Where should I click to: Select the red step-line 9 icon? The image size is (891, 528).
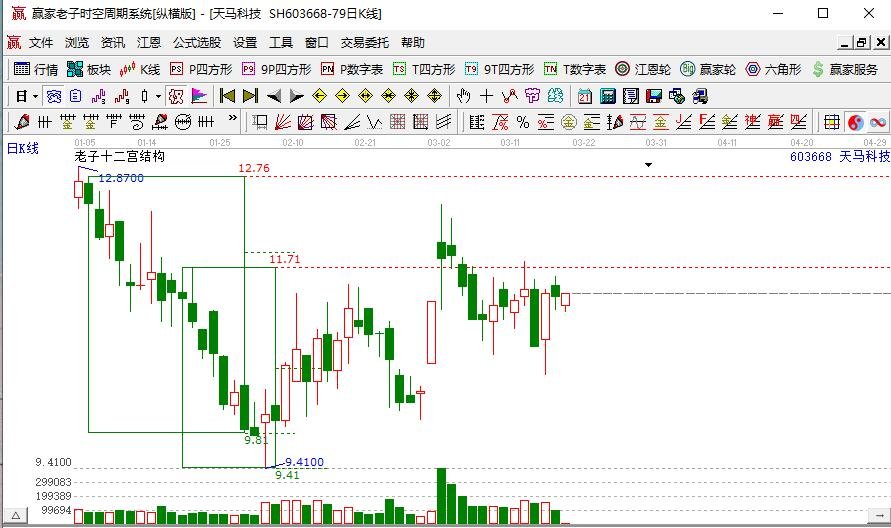(122, 96)
